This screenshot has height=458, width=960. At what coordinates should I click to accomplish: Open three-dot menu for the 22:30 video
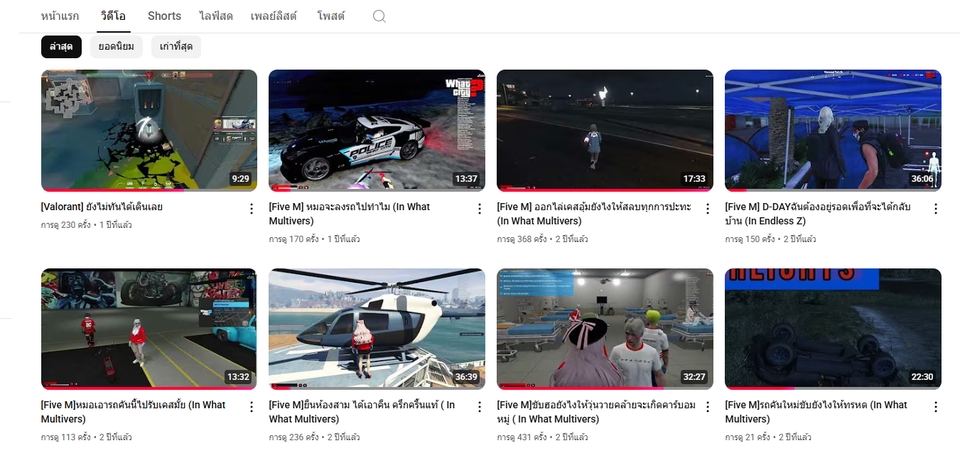[x=935, y=407]
